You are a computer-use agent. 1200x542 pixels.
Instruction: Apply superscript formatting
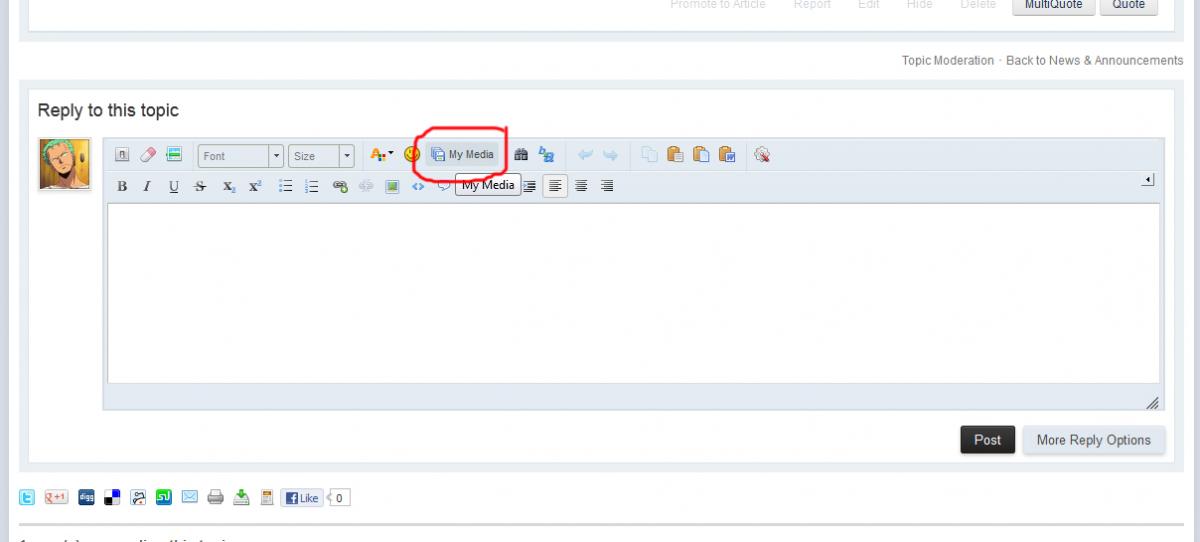pyautogui.click(x=255, y=186)
